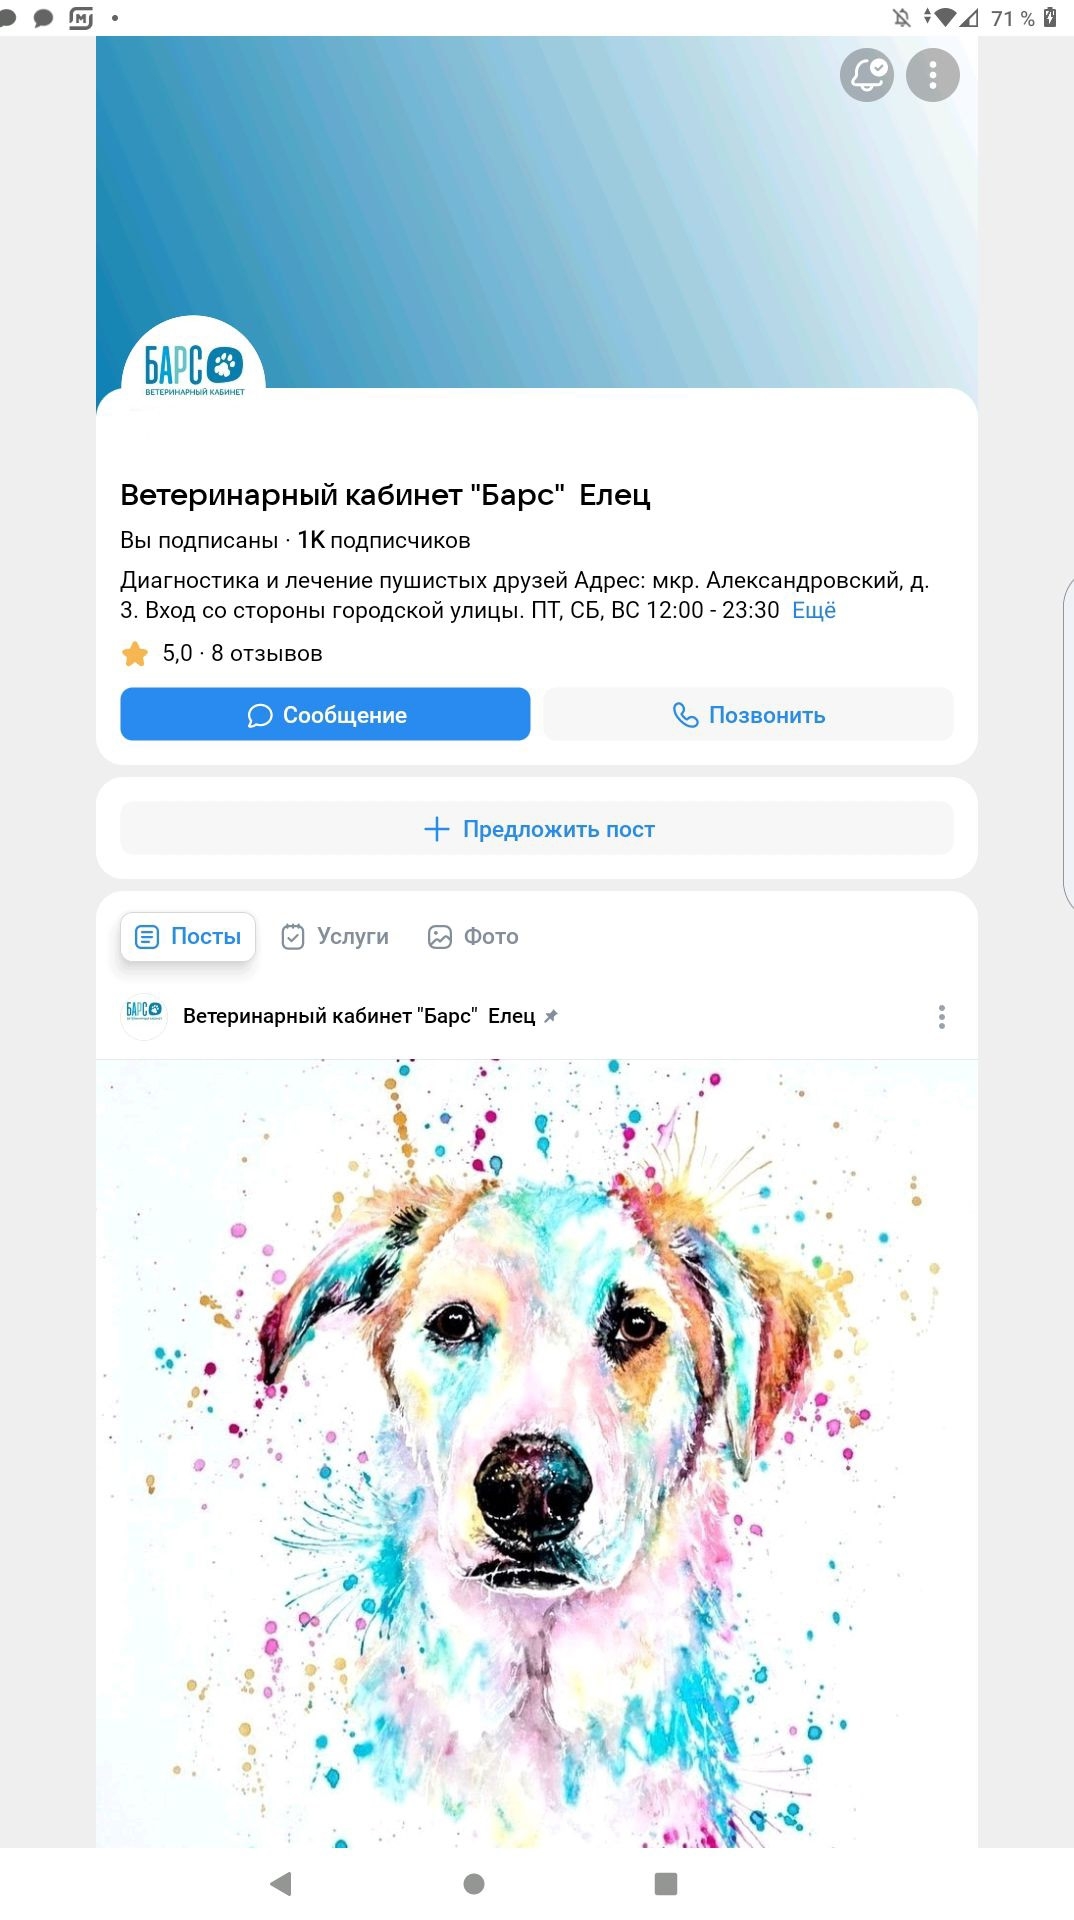Switch to the Услуги tab
The width and height of the screenshot is (1074, 1920).
coord(335,936)
